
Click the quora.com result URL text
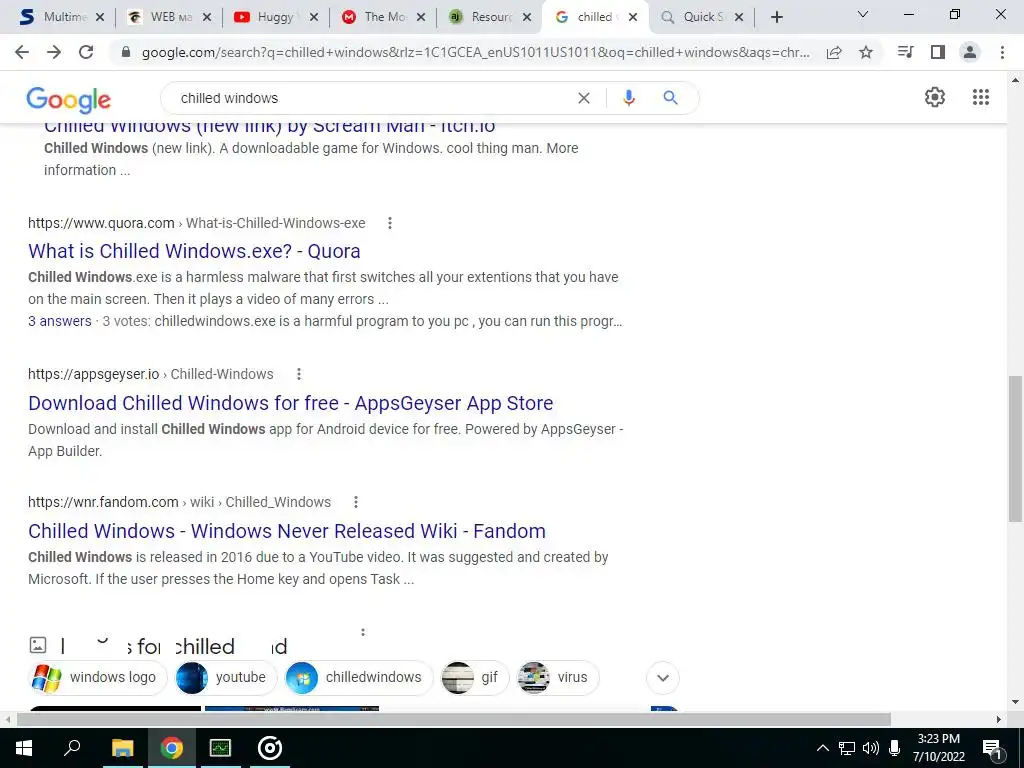point(196,223)
